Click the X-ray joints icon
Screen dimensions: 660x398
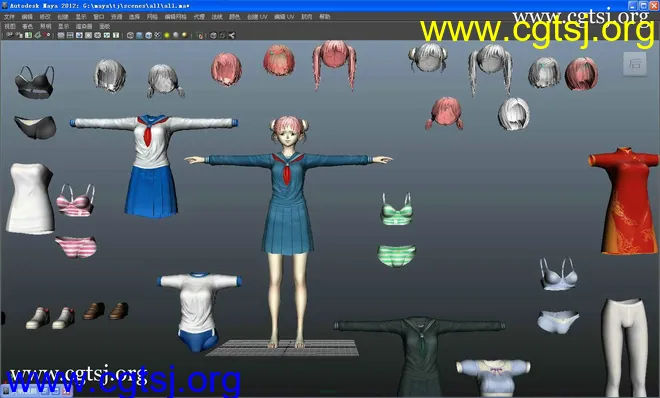click(x=232, y=35)
